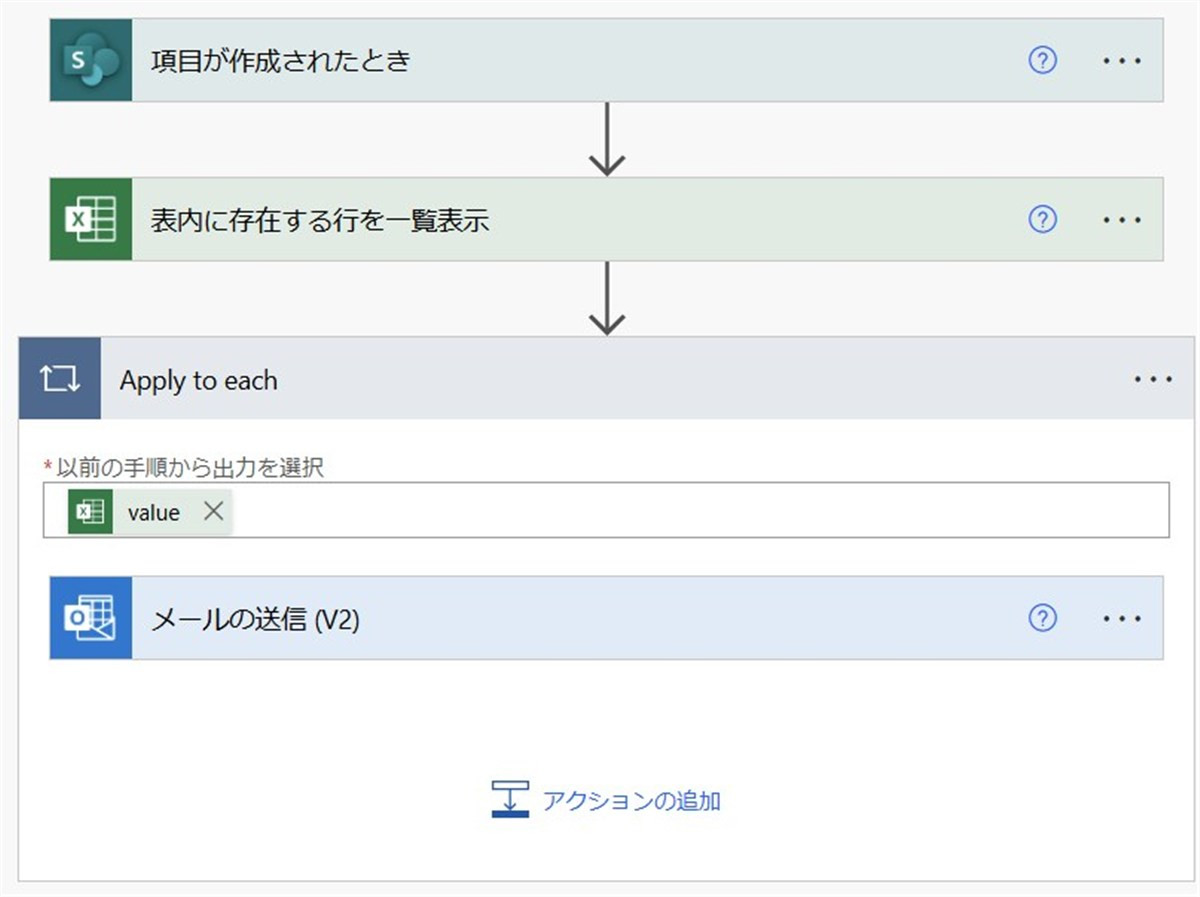Remove the value token with its X
The image size is (1200, 897).
click(213, 511)
